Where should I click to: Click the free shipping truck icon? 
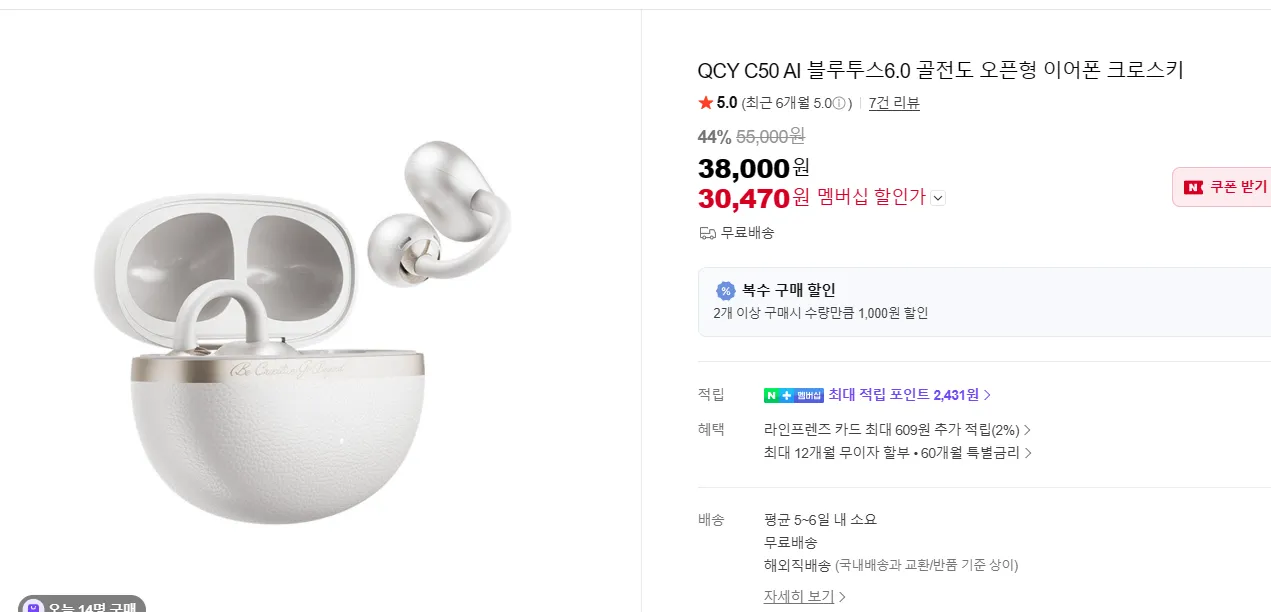click(707, 233)
